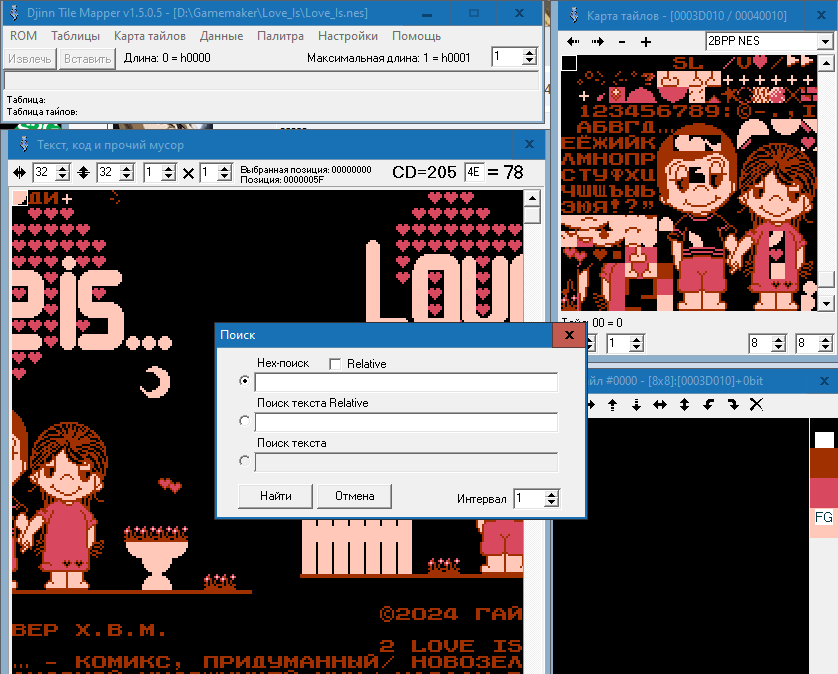This screenshot has height=674, width=838.
Task: Rotate tile counter-clockwise in tile editor
Action: click(x=708, y=405)
